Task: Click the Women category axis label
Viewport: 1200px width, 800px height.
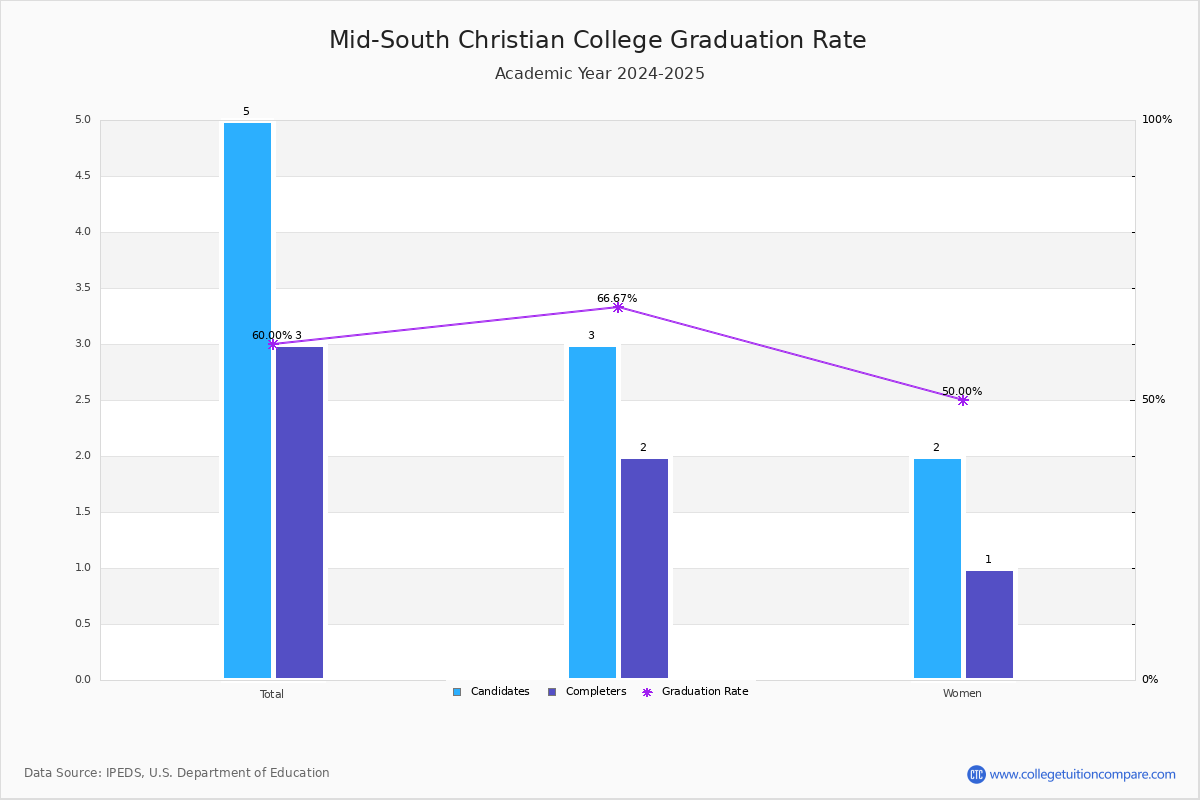Action: 962,694
